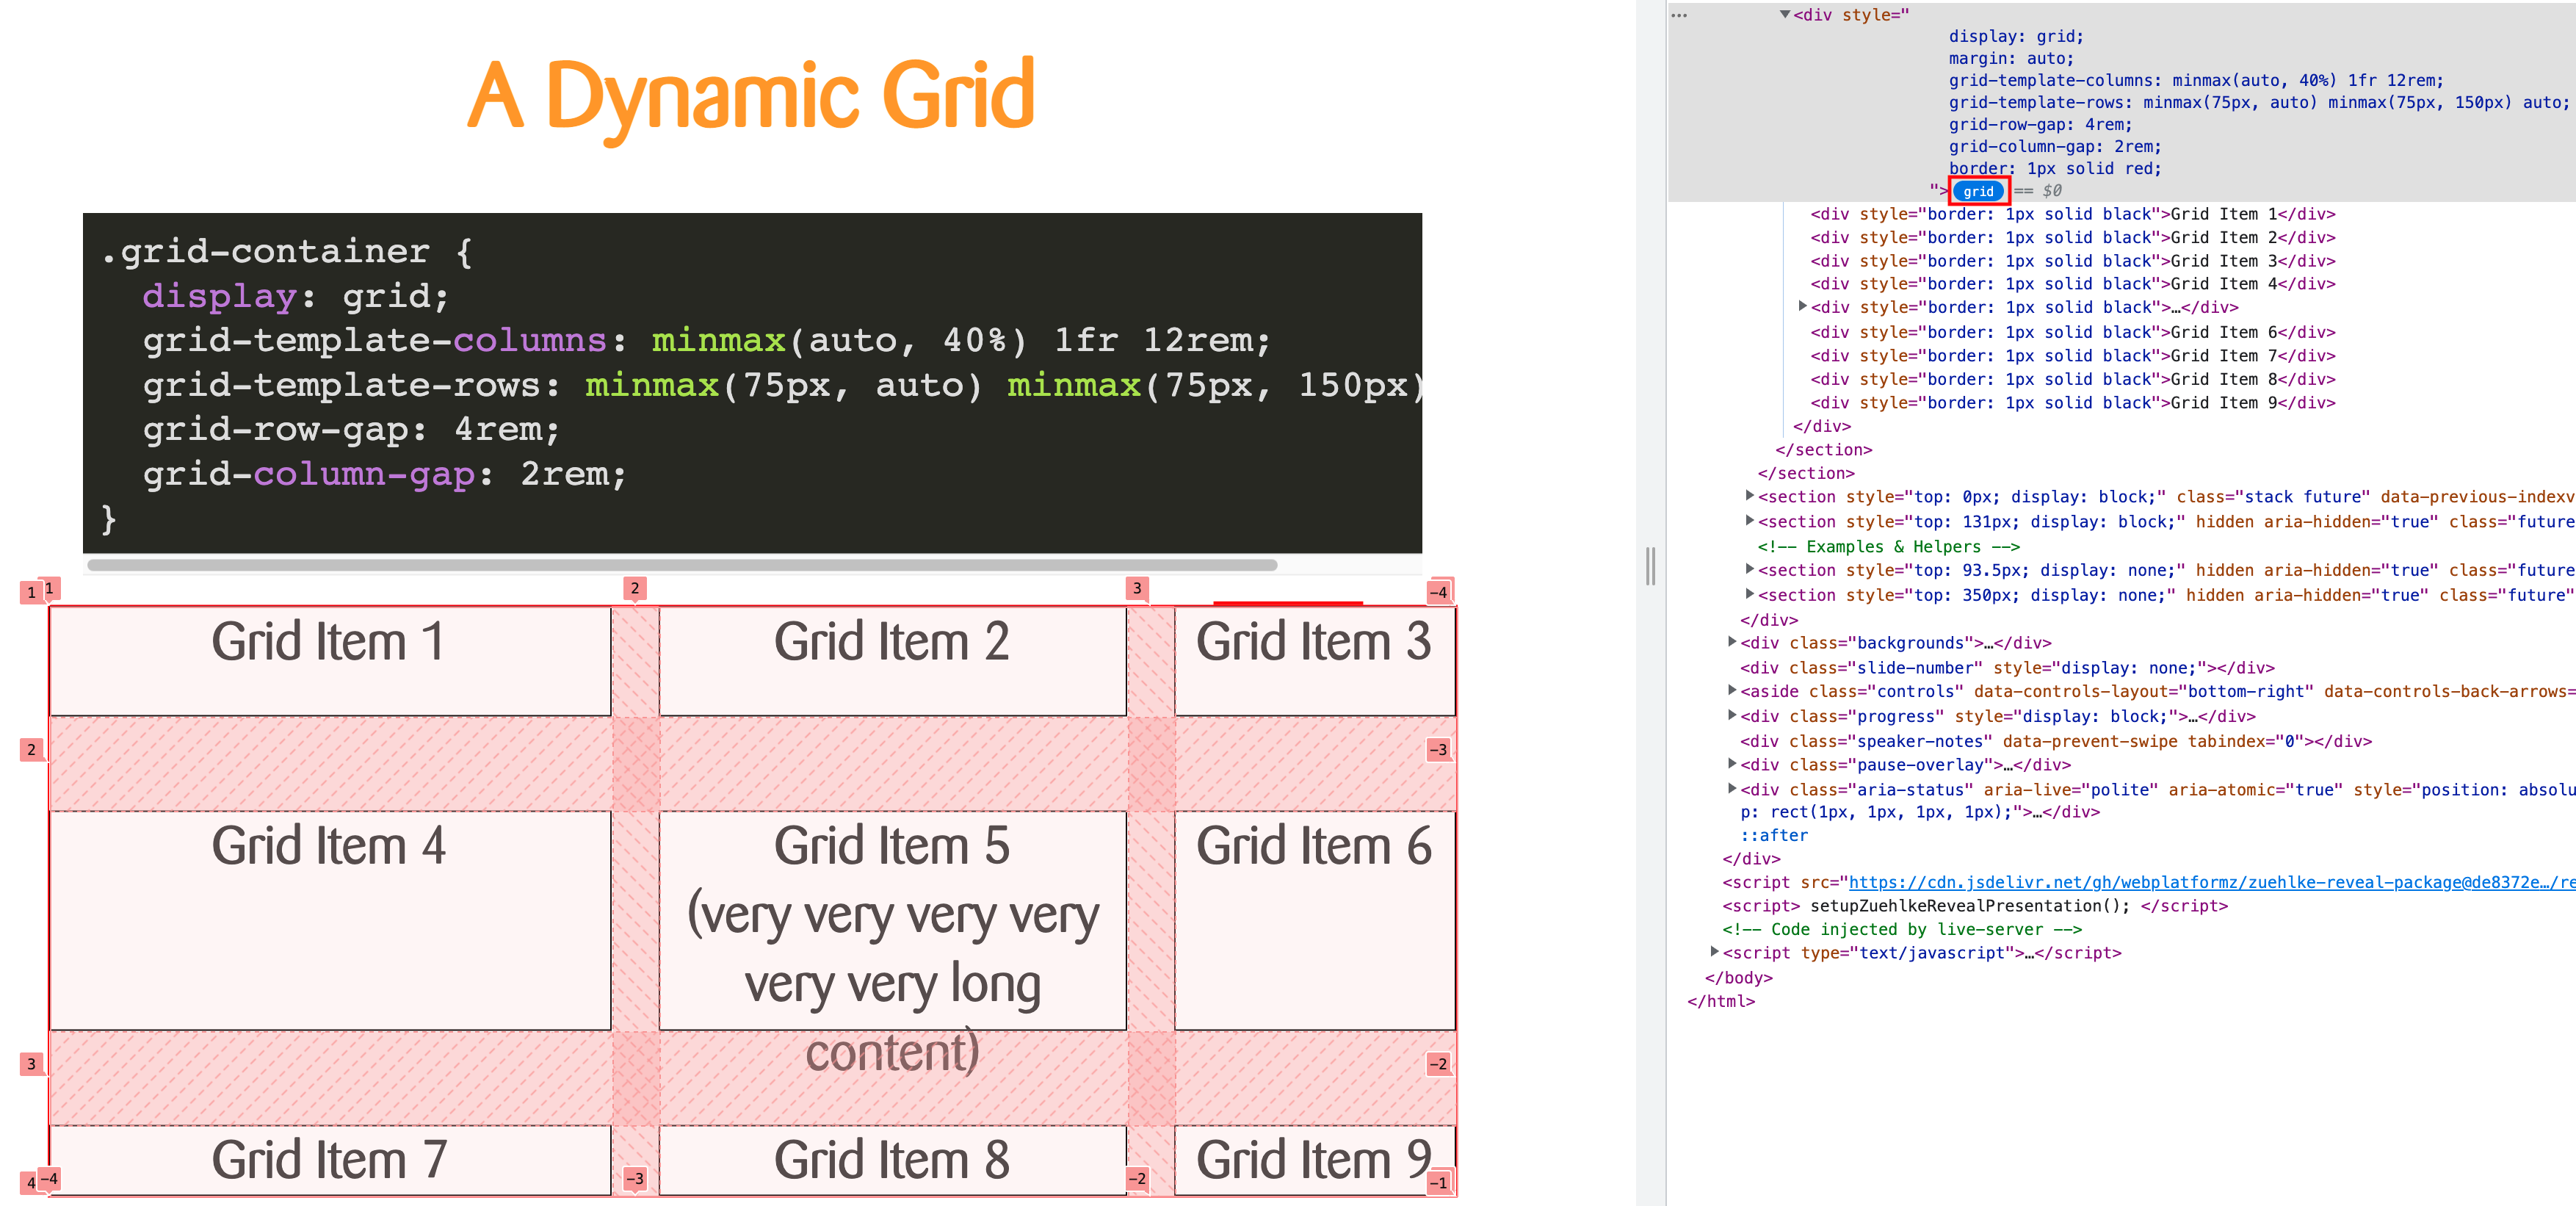Expand the aside class controls node
The width and height of the screenshot is (2576, 1206).
coord(1732,690)
